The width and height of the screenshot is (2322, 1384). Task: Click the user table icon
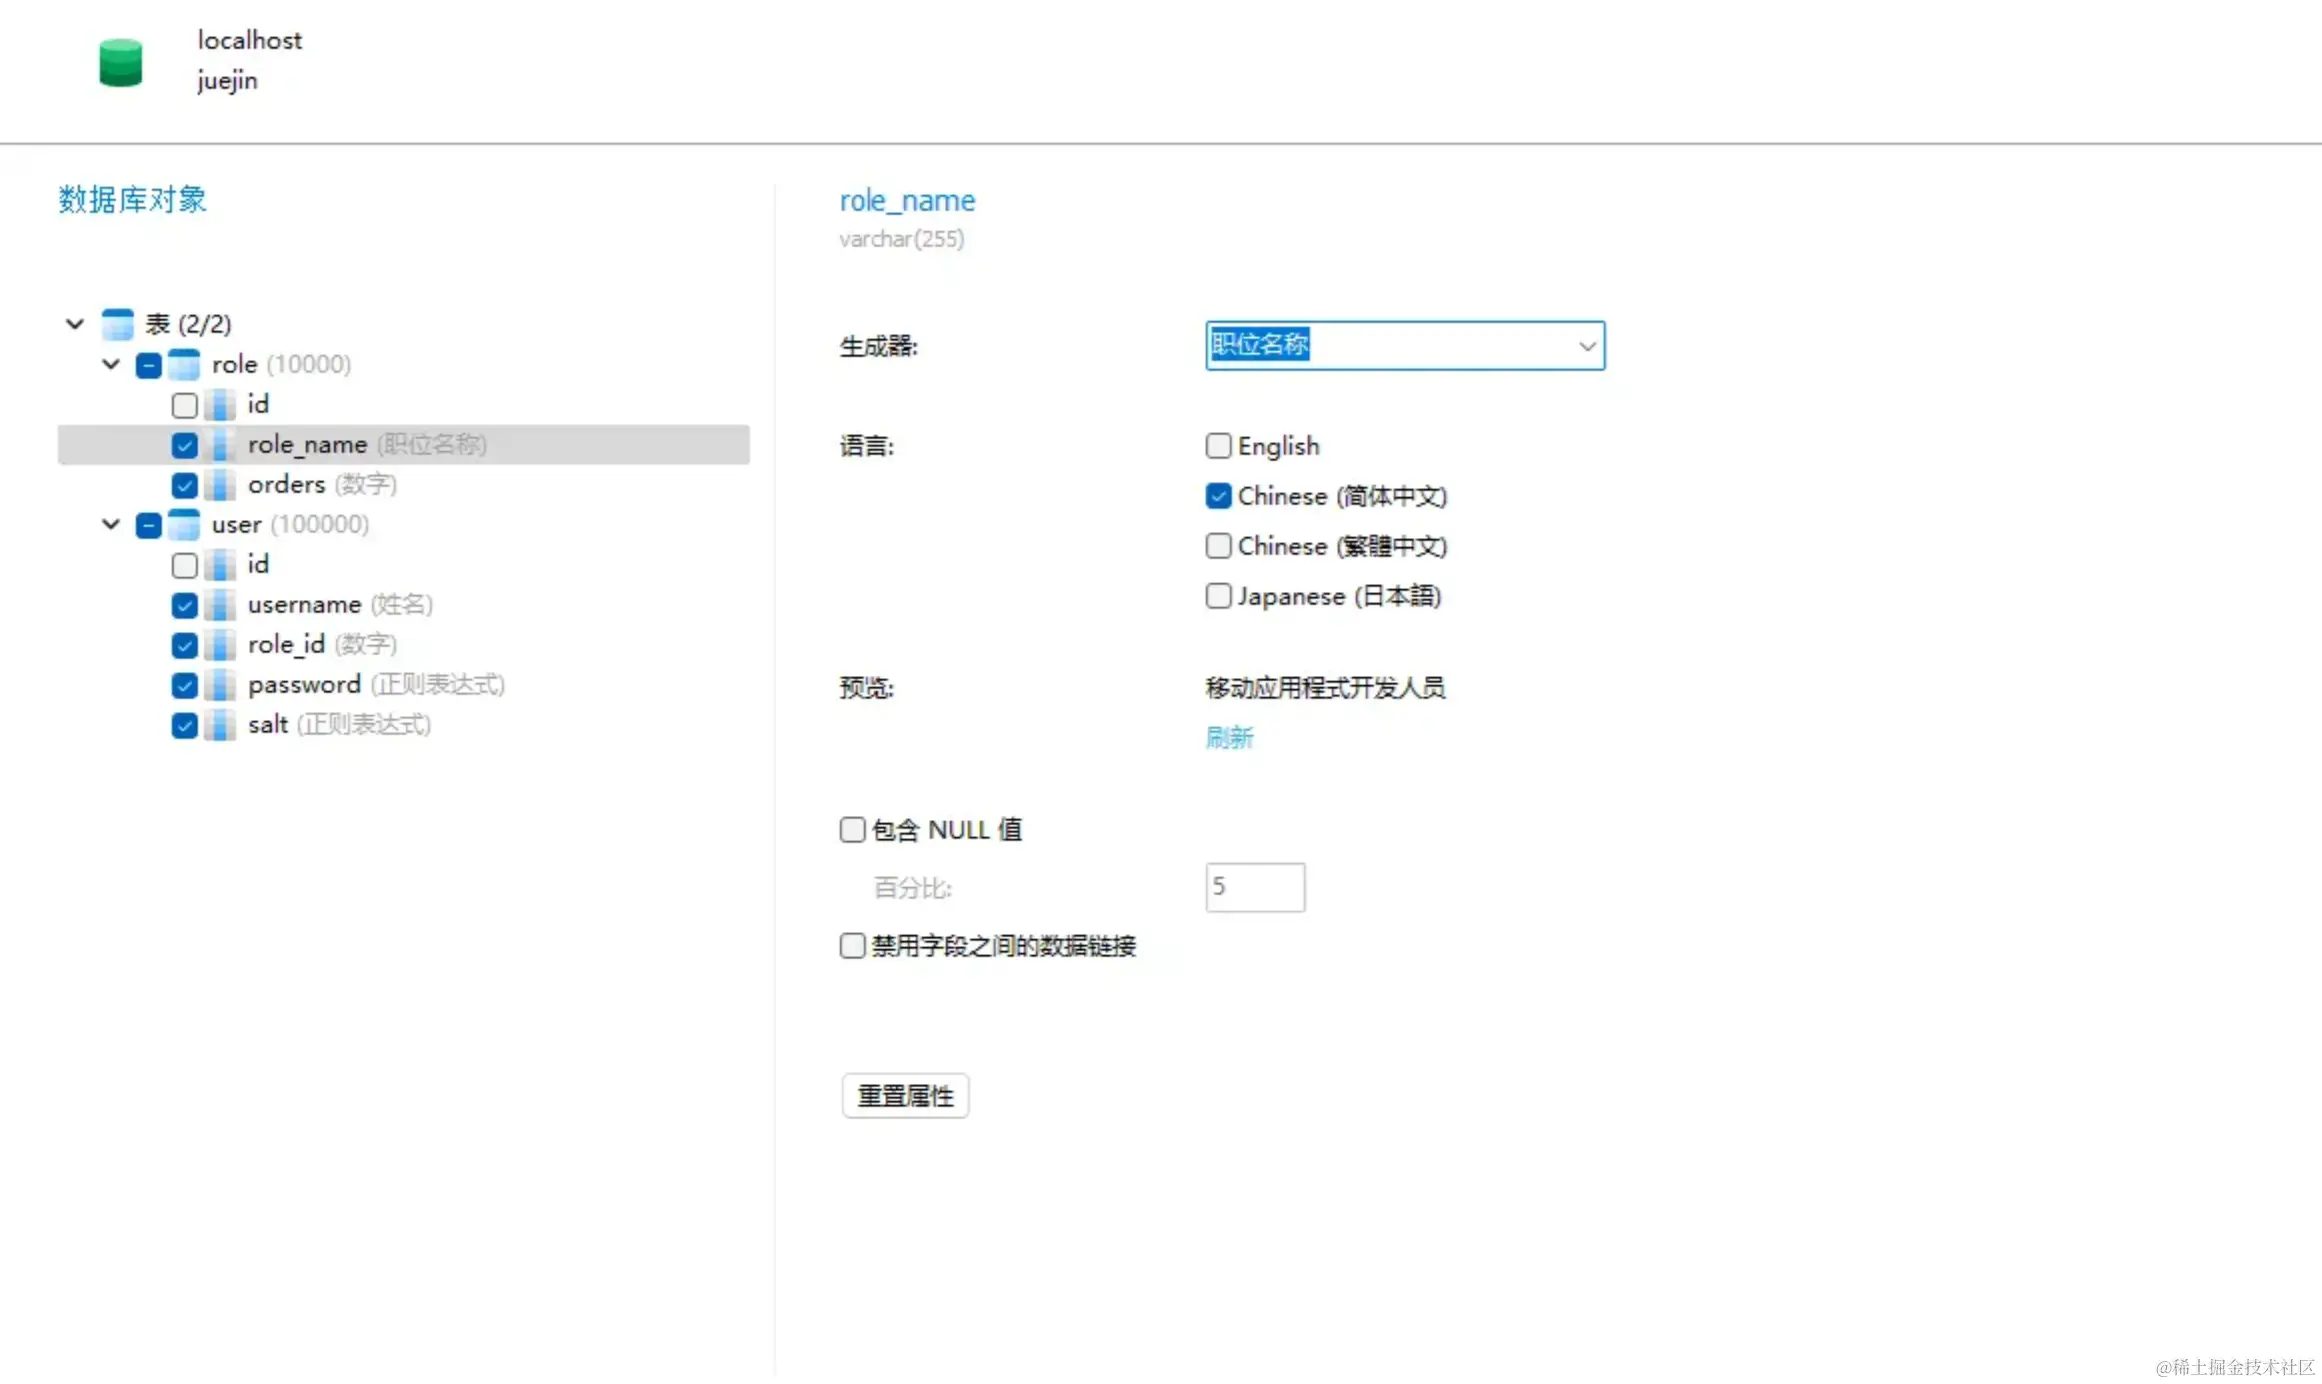[x=184, y=524]
